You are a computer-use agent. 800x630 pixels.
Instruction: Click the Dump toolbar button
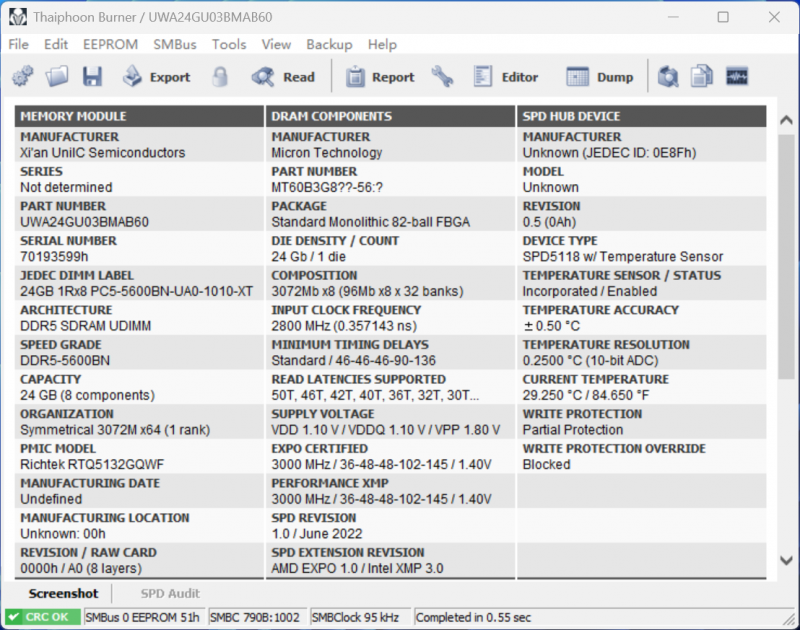(x=601, y=77)
